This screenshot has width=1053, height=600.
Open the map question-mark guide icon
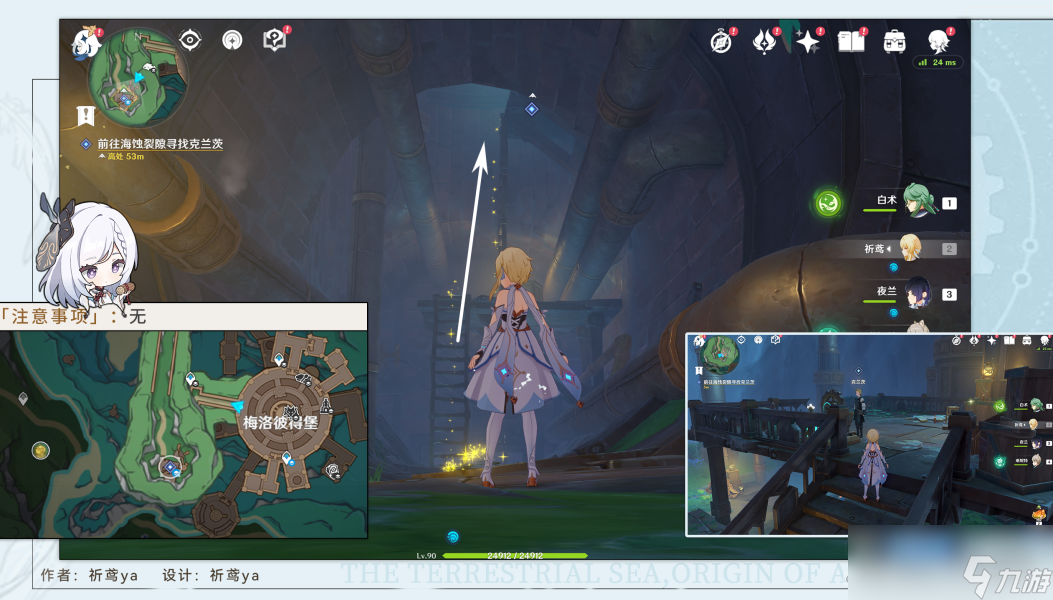[x=274, y=40]
